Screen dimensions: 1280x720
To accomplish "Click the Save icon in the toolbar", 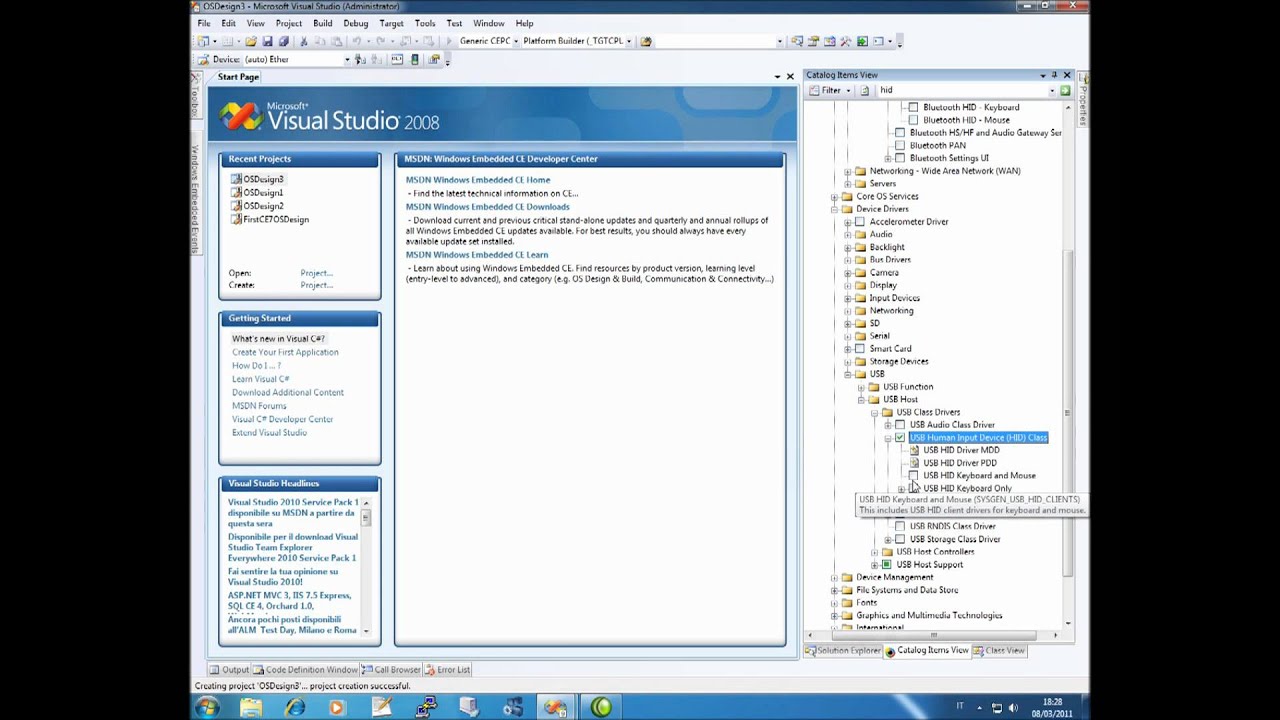I will tap(267, 41).
